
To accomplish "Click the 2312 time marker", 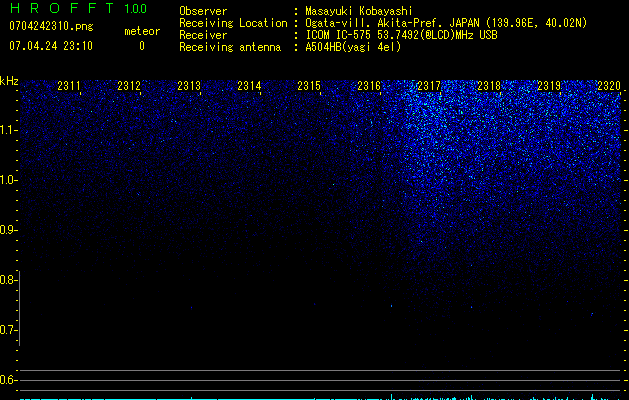I will click(129, 86).
